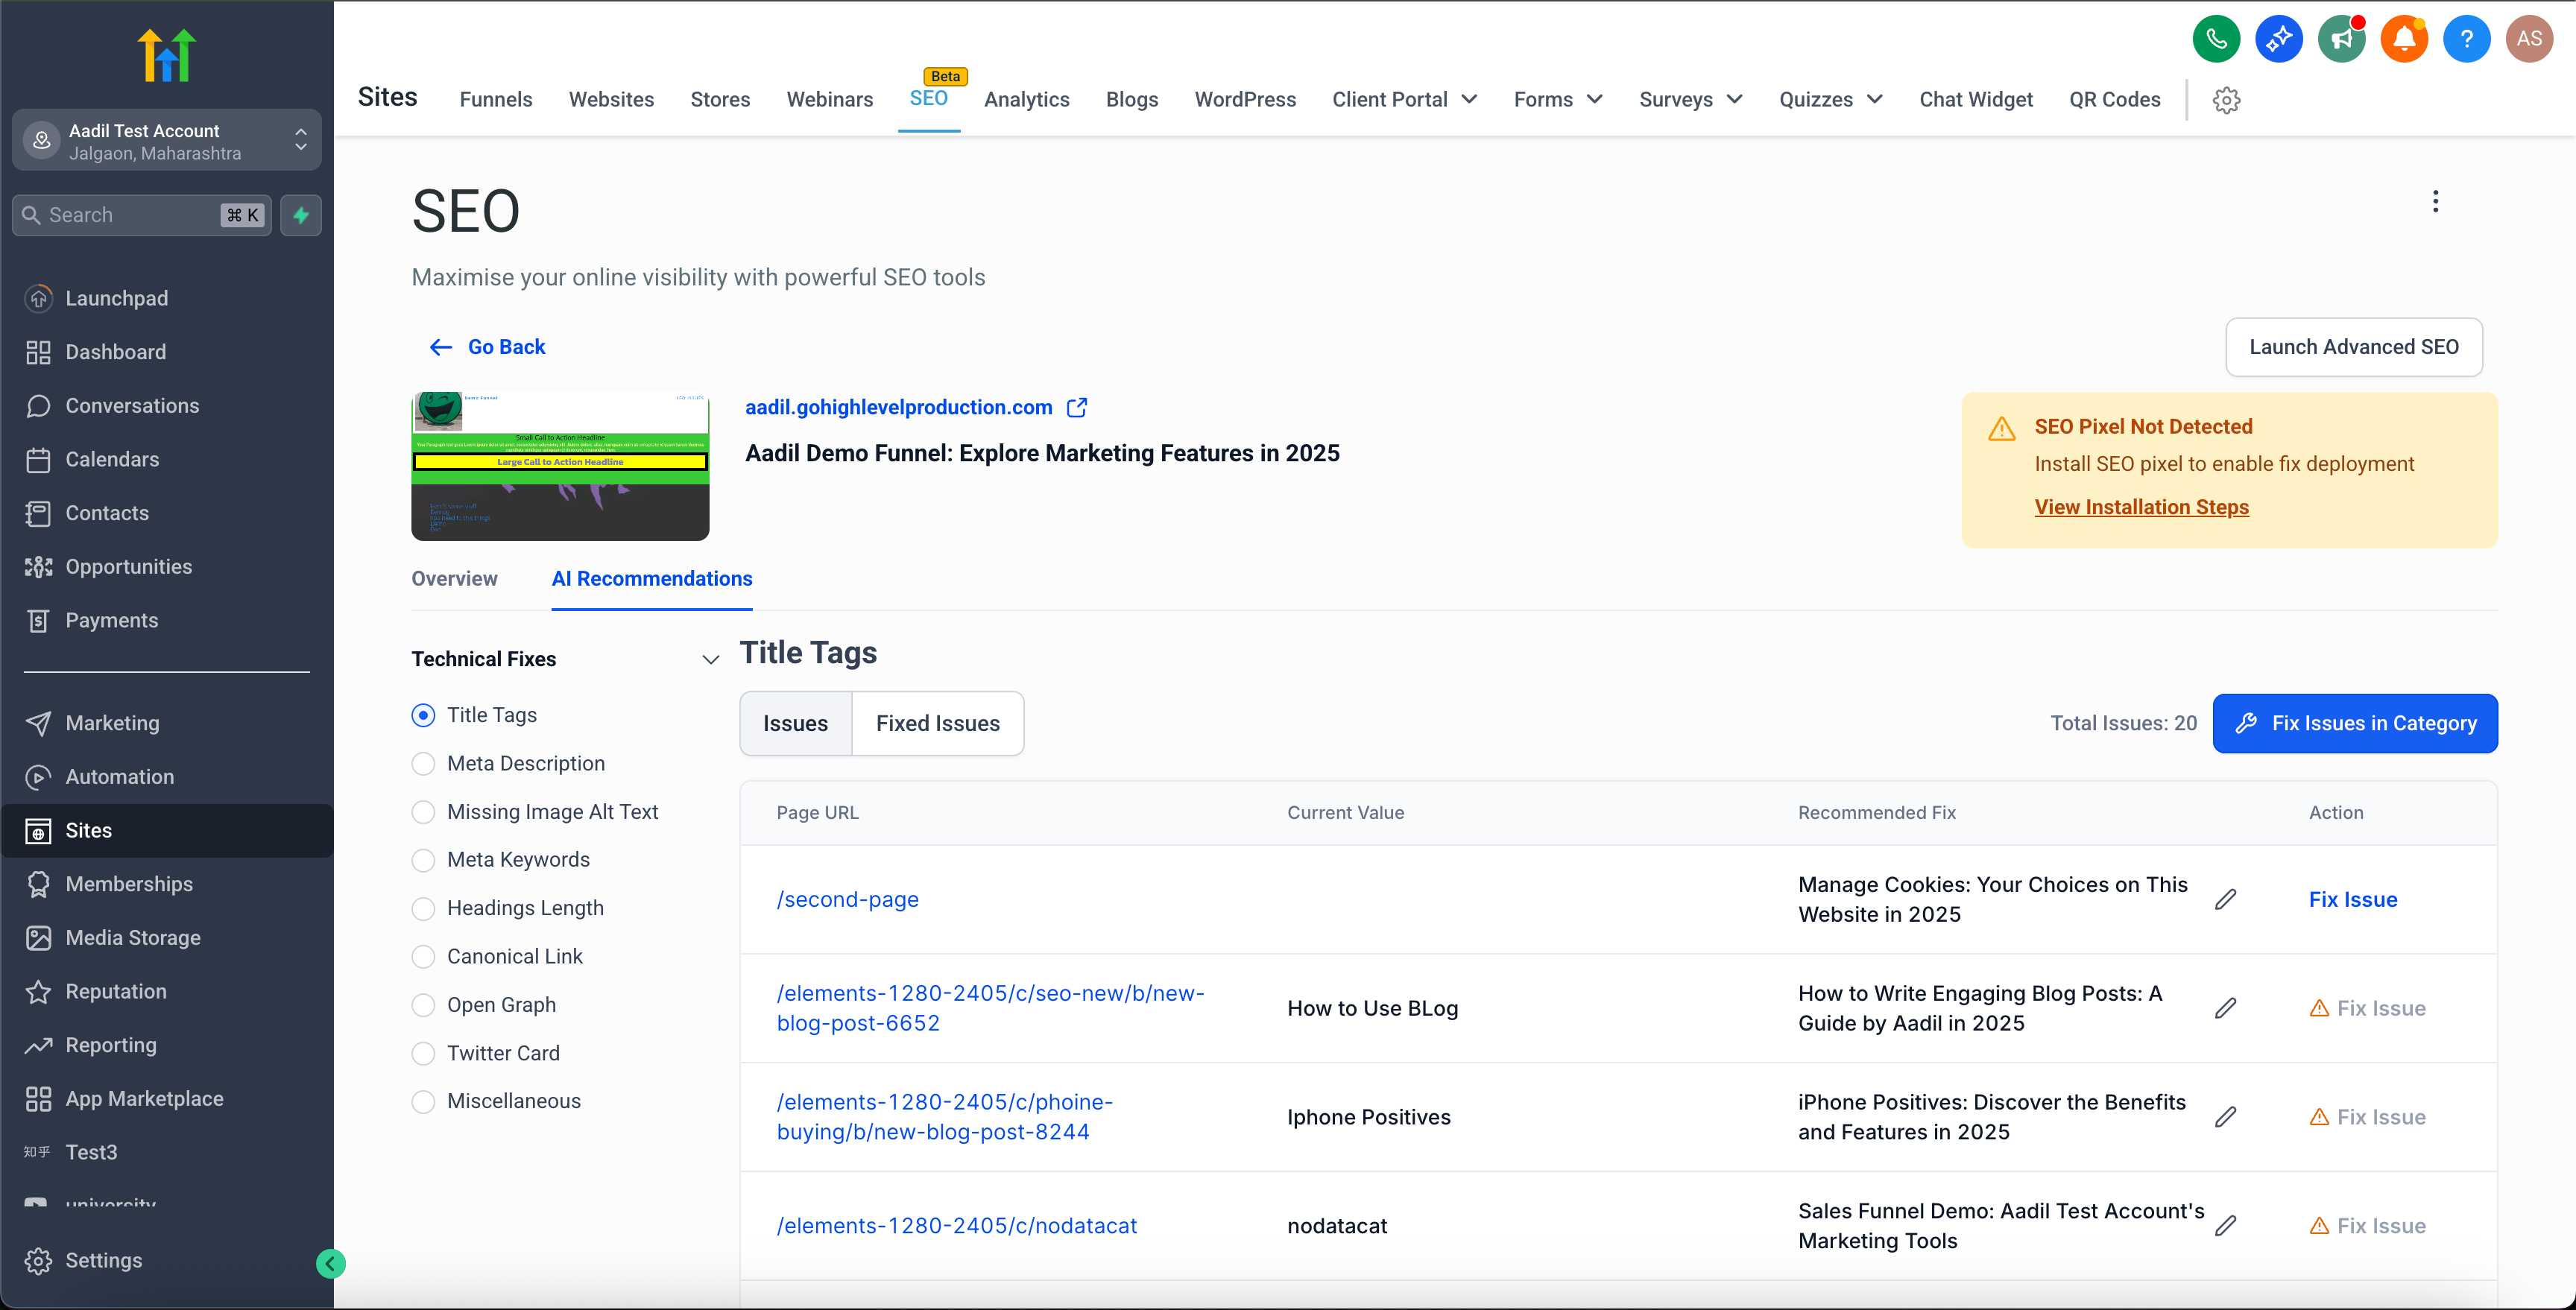Viewport: 2576px width, 1310px height.
Task: Switch to the Overview tab
Action: pos(454,578)
